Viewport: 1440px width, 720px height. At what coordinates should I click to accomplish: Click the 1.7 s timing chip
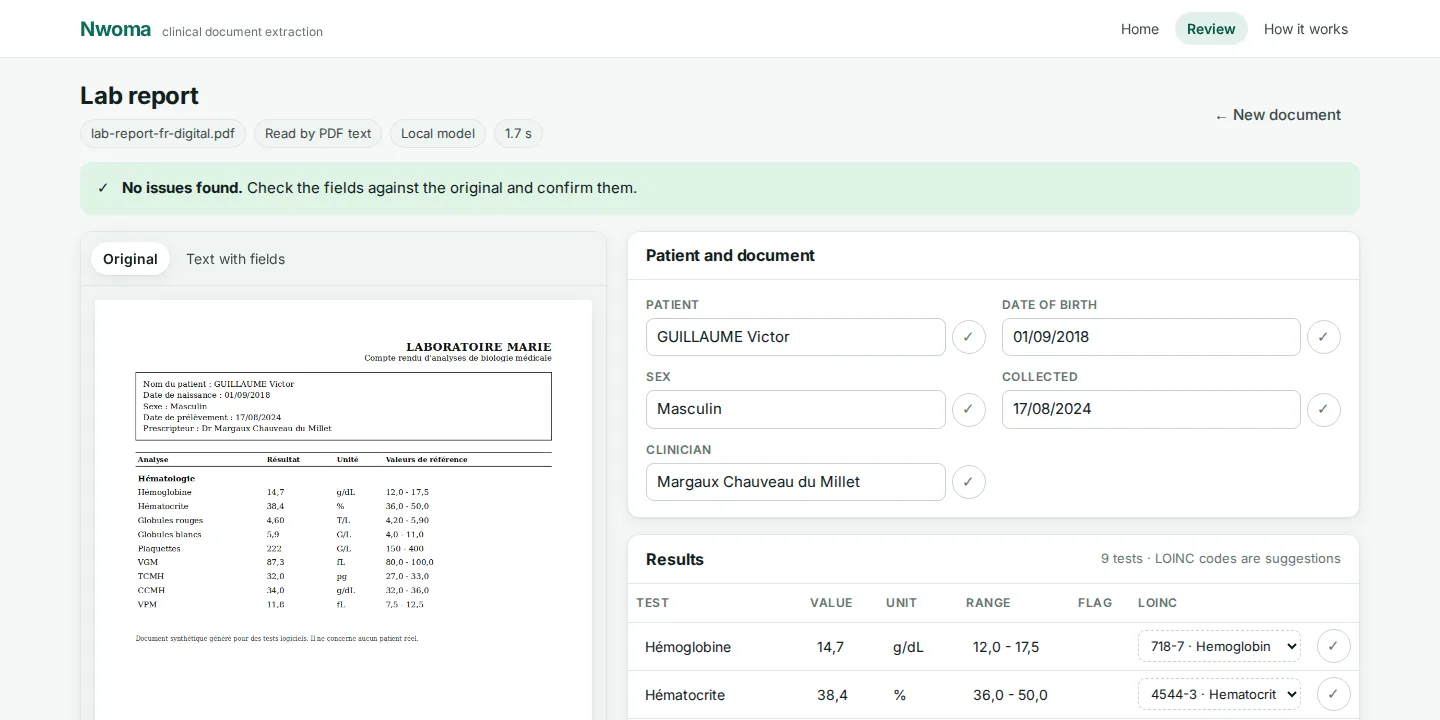click(x=518, y=133)
